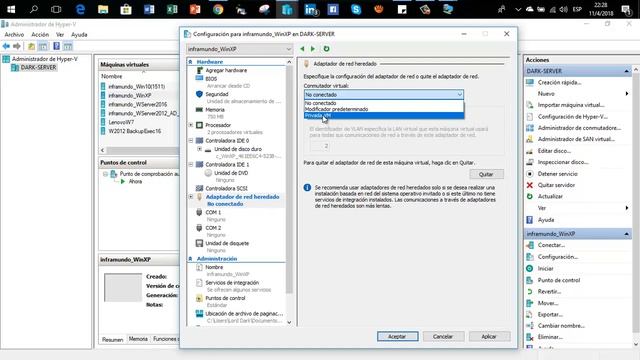The width and height of the screenshot is (640, 360).
Task: Switch to the Memoria tab
Action: [138, 339]
